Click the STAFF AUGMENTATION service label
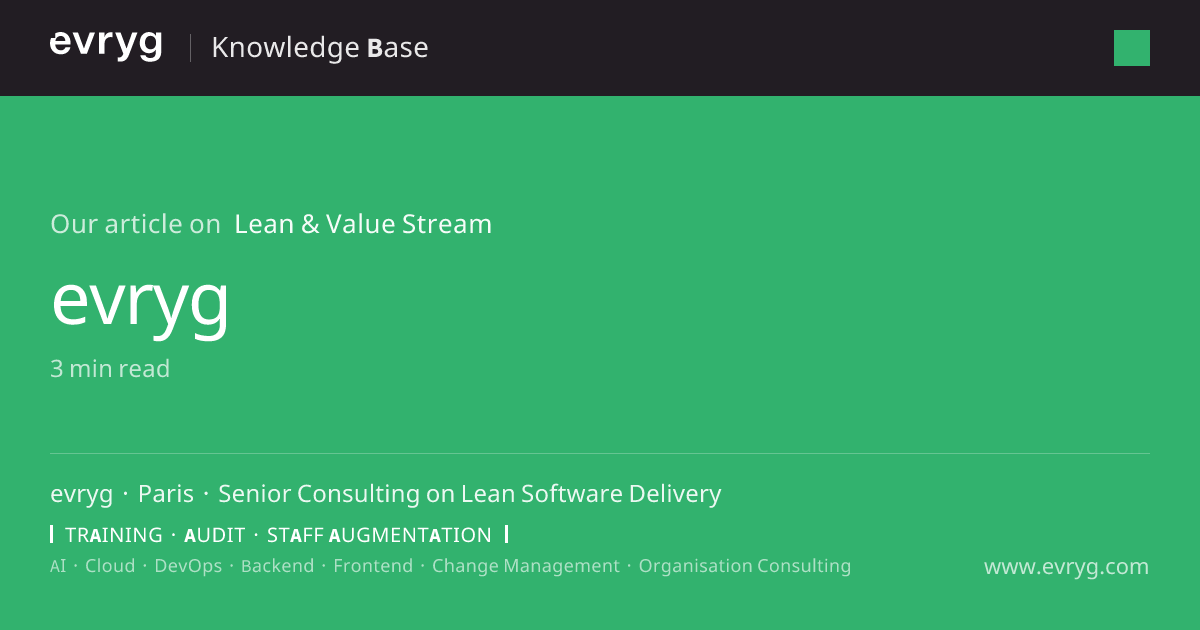The width and height of the screenshot is (1200, 630). 379,535
